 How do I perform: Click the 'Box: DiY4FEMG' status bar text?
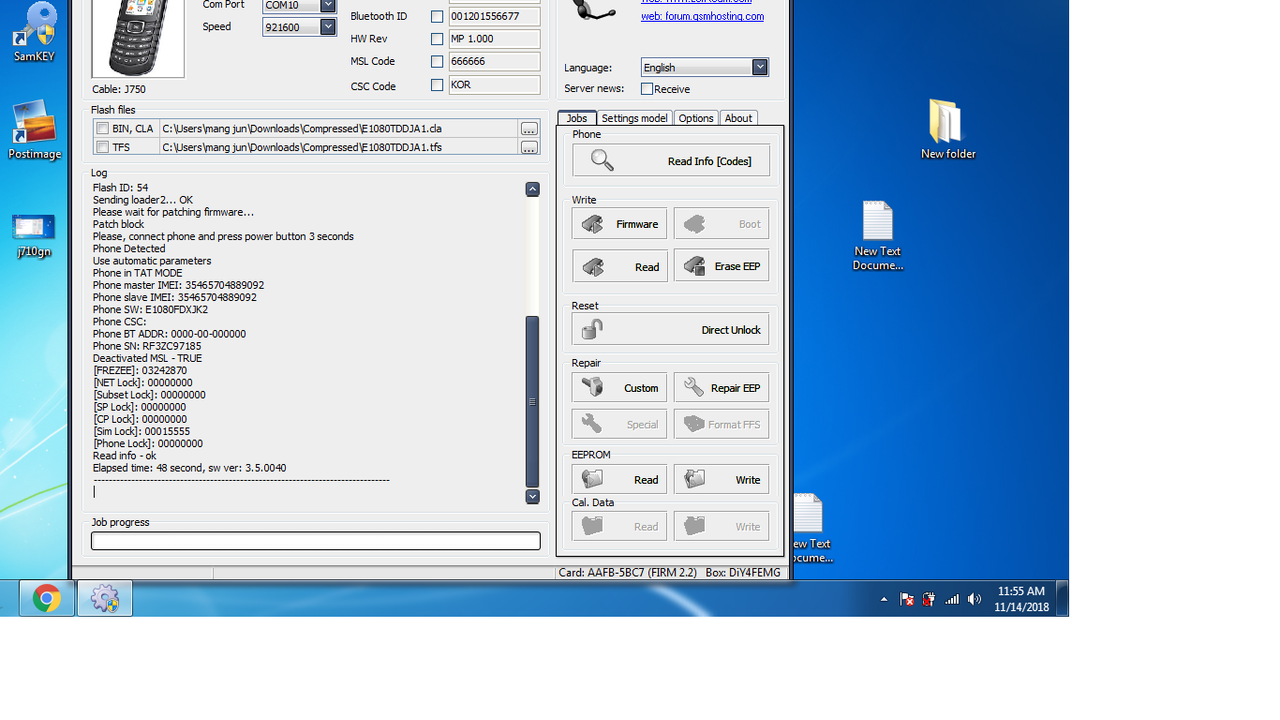tap(743, 573)
